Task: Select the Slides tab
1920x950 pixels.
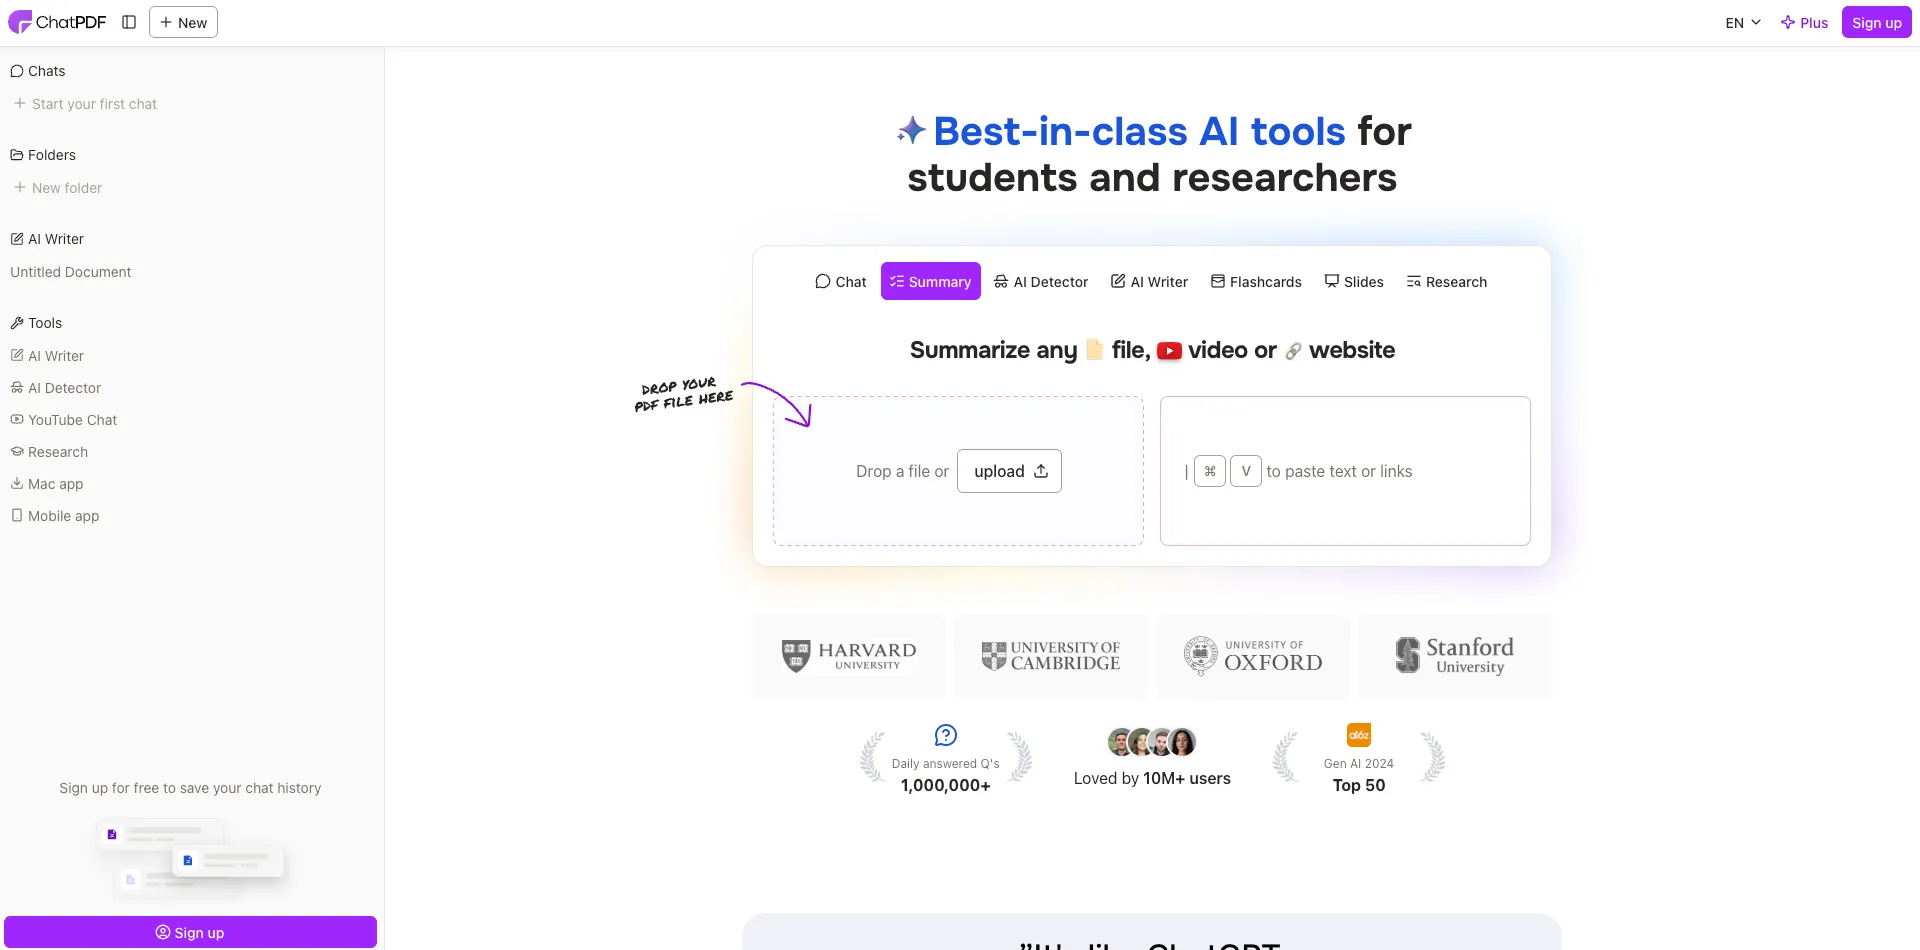Action: click(x=1354, y=281)
